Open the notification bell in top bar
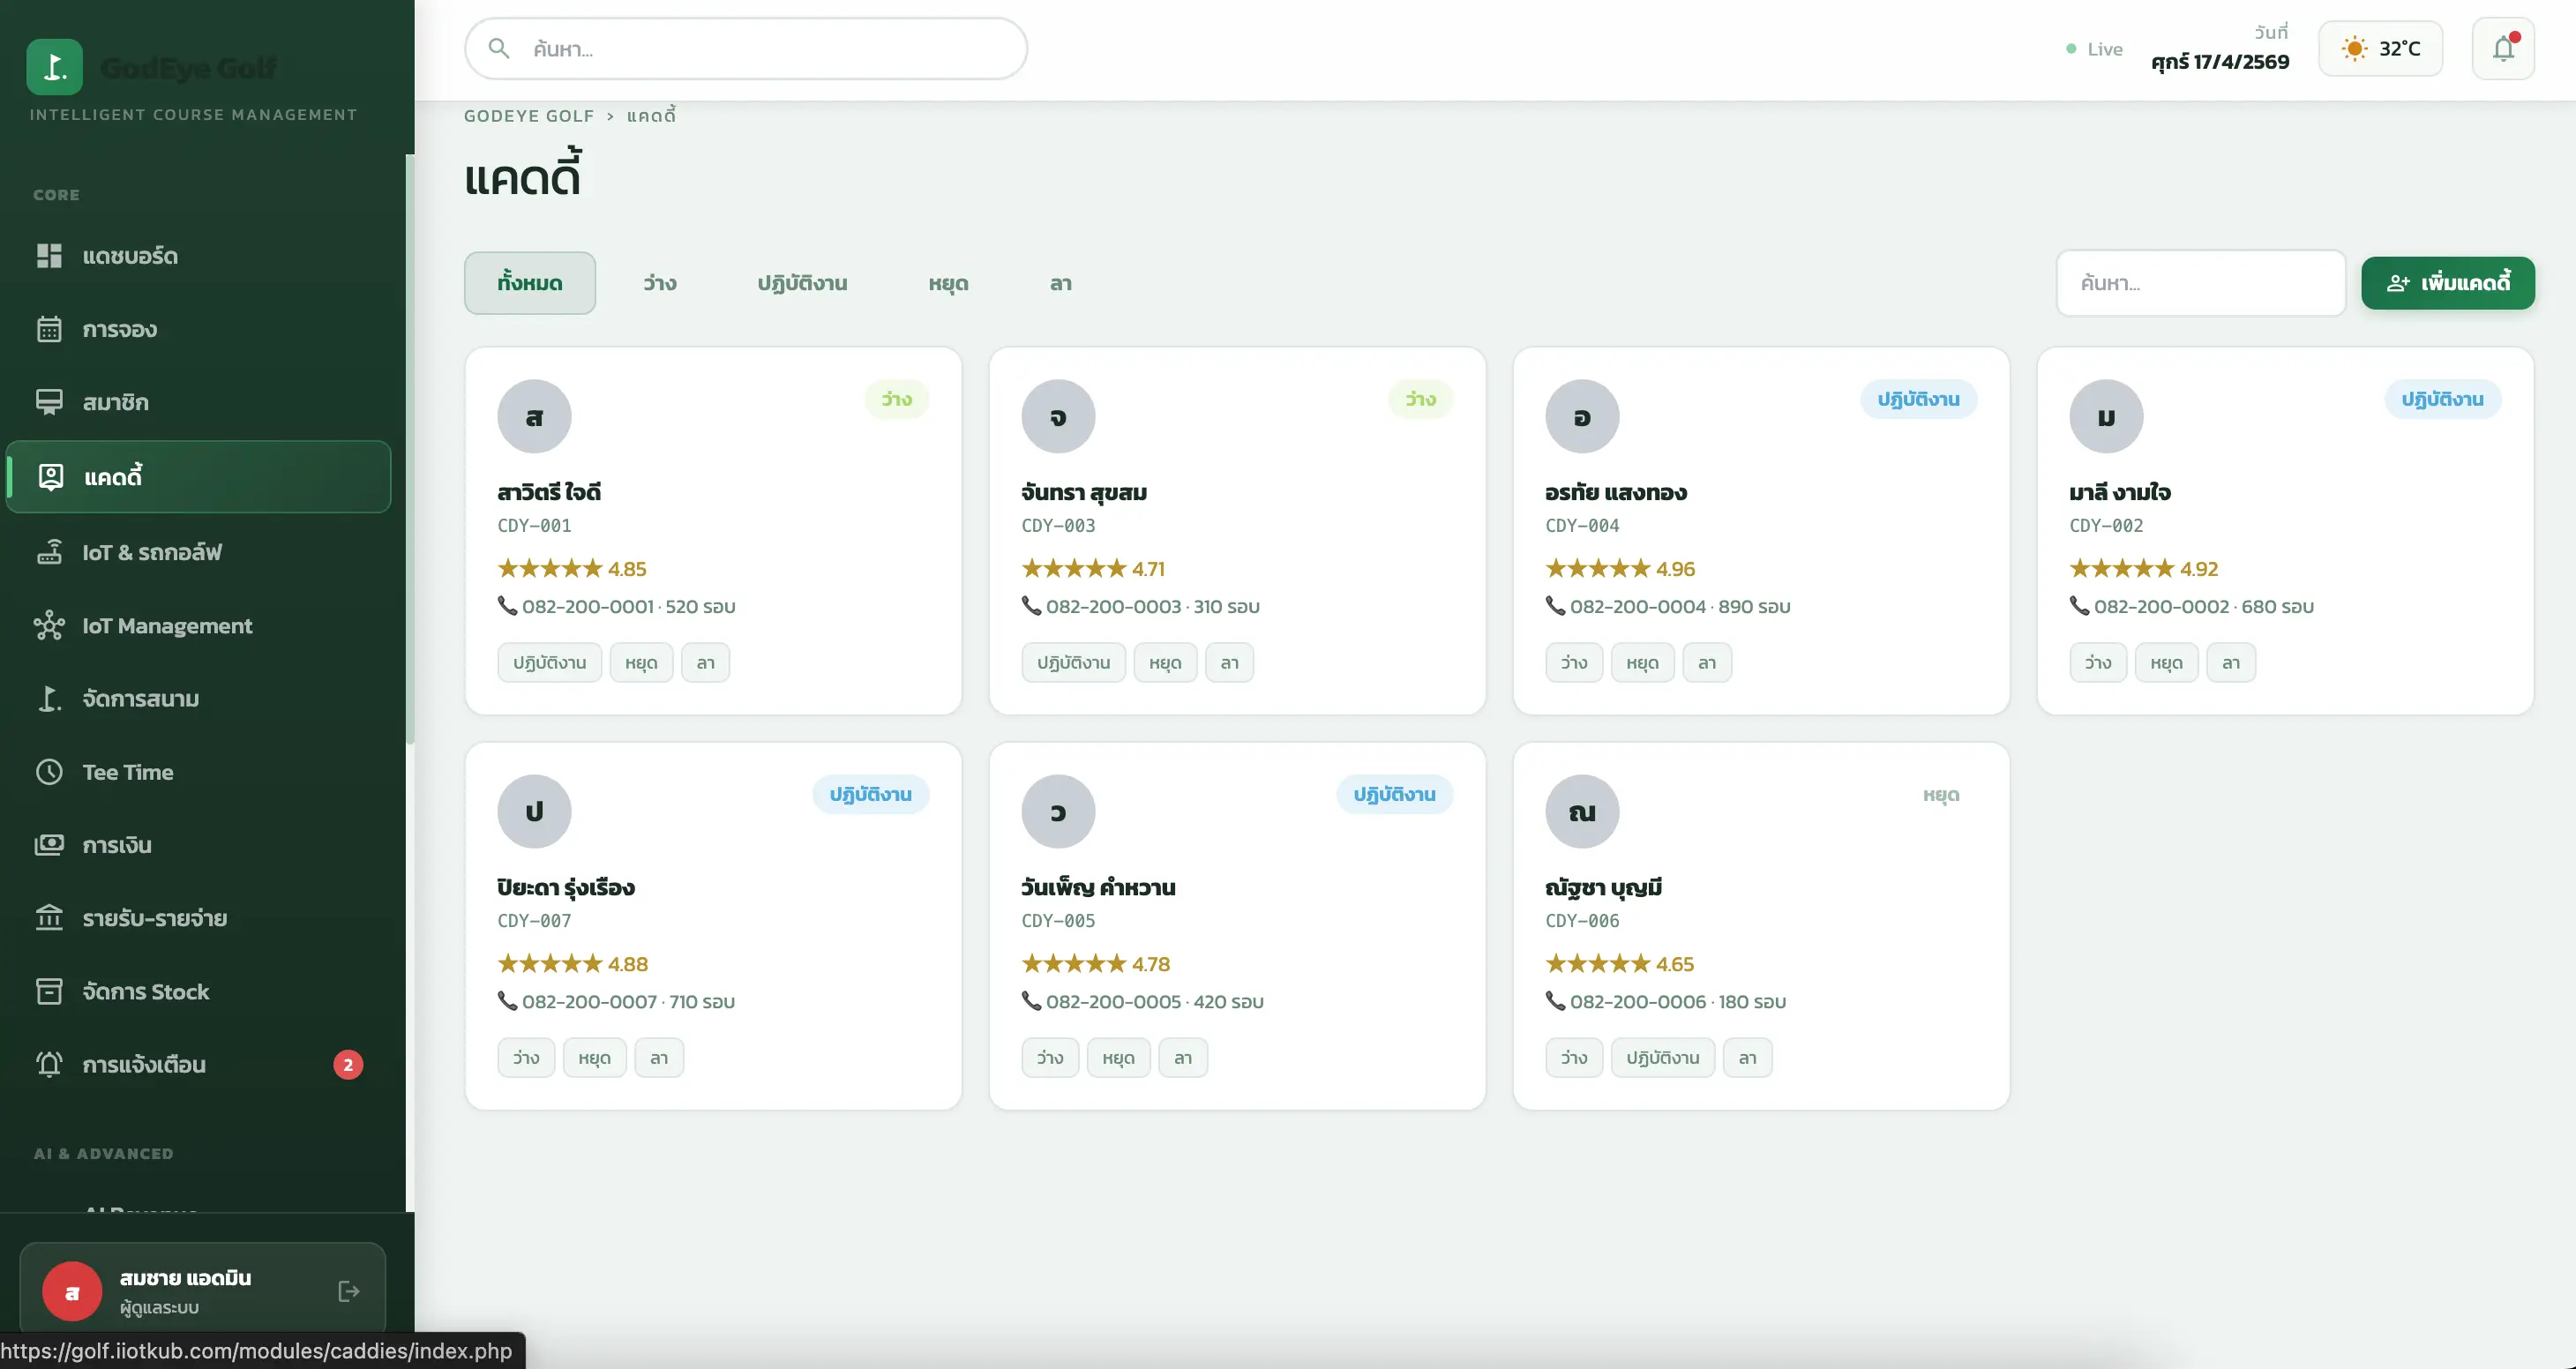This screenshot has width=2576, height=1369. (x=2503, y=48)
